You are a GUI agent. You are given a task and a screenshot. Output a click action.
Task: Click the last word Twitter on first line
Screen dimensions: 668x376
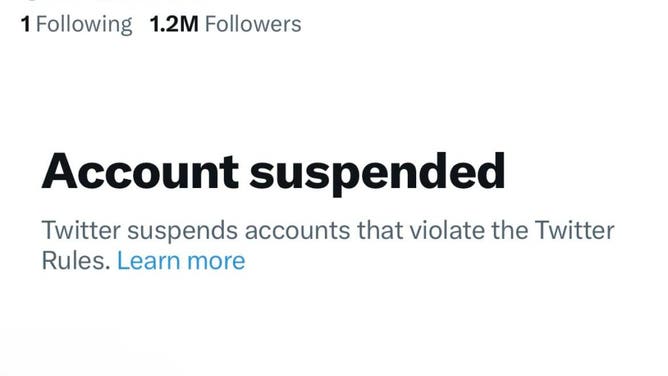click(x=574, y=230)
